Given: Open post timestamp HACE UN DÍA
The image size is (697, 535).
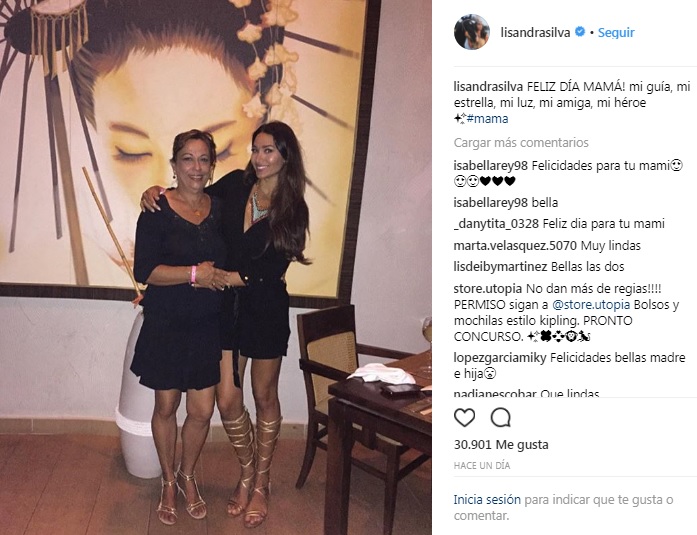Looking at the screenshot, I should pos(482,466).
